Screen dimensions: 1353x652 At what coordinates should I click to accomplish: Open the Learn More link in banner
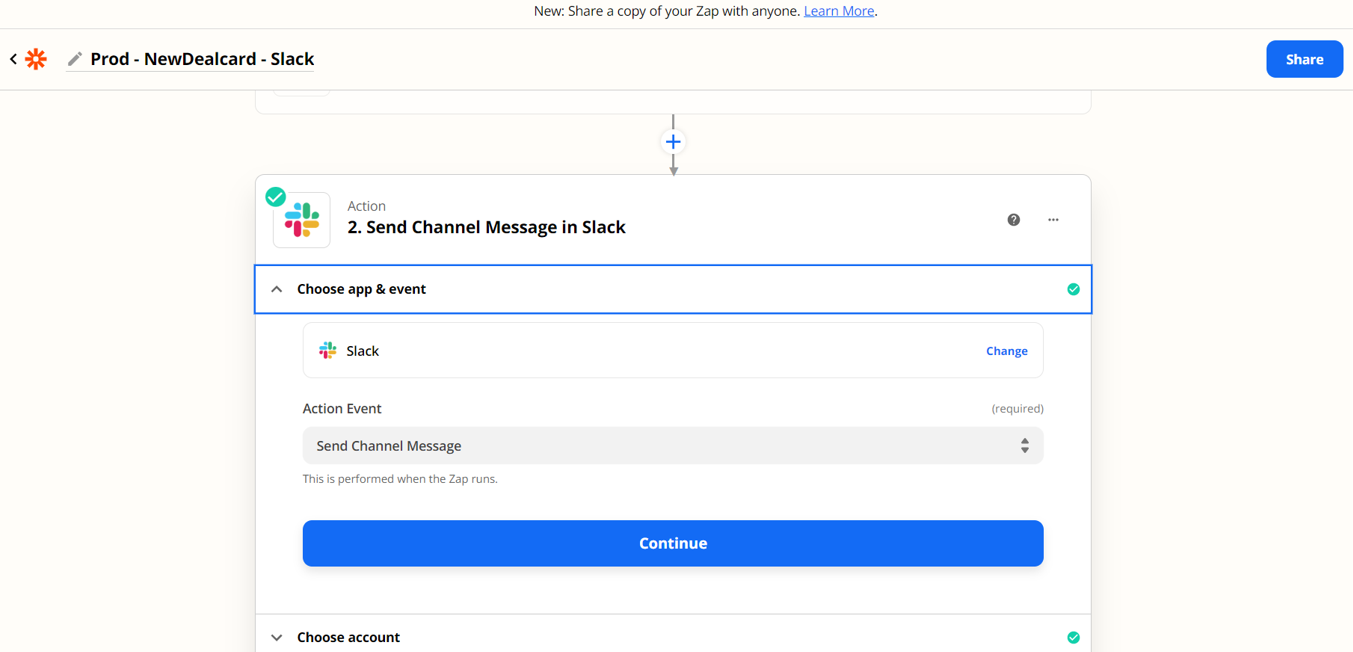tap(839, 11)
